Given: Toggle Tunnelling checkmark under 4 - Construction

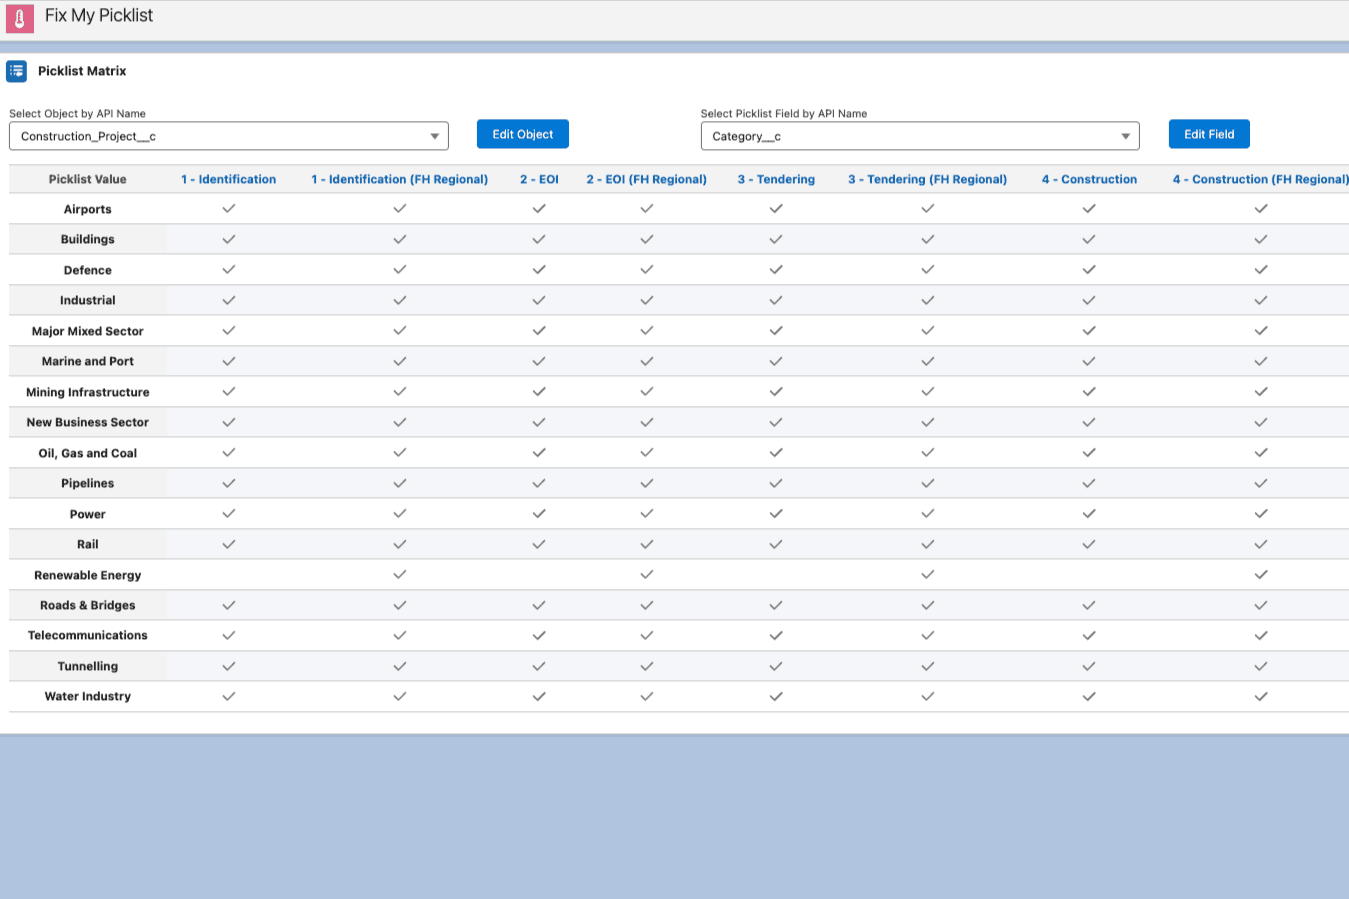Looking at the screenshot, I should (1089, 666).
